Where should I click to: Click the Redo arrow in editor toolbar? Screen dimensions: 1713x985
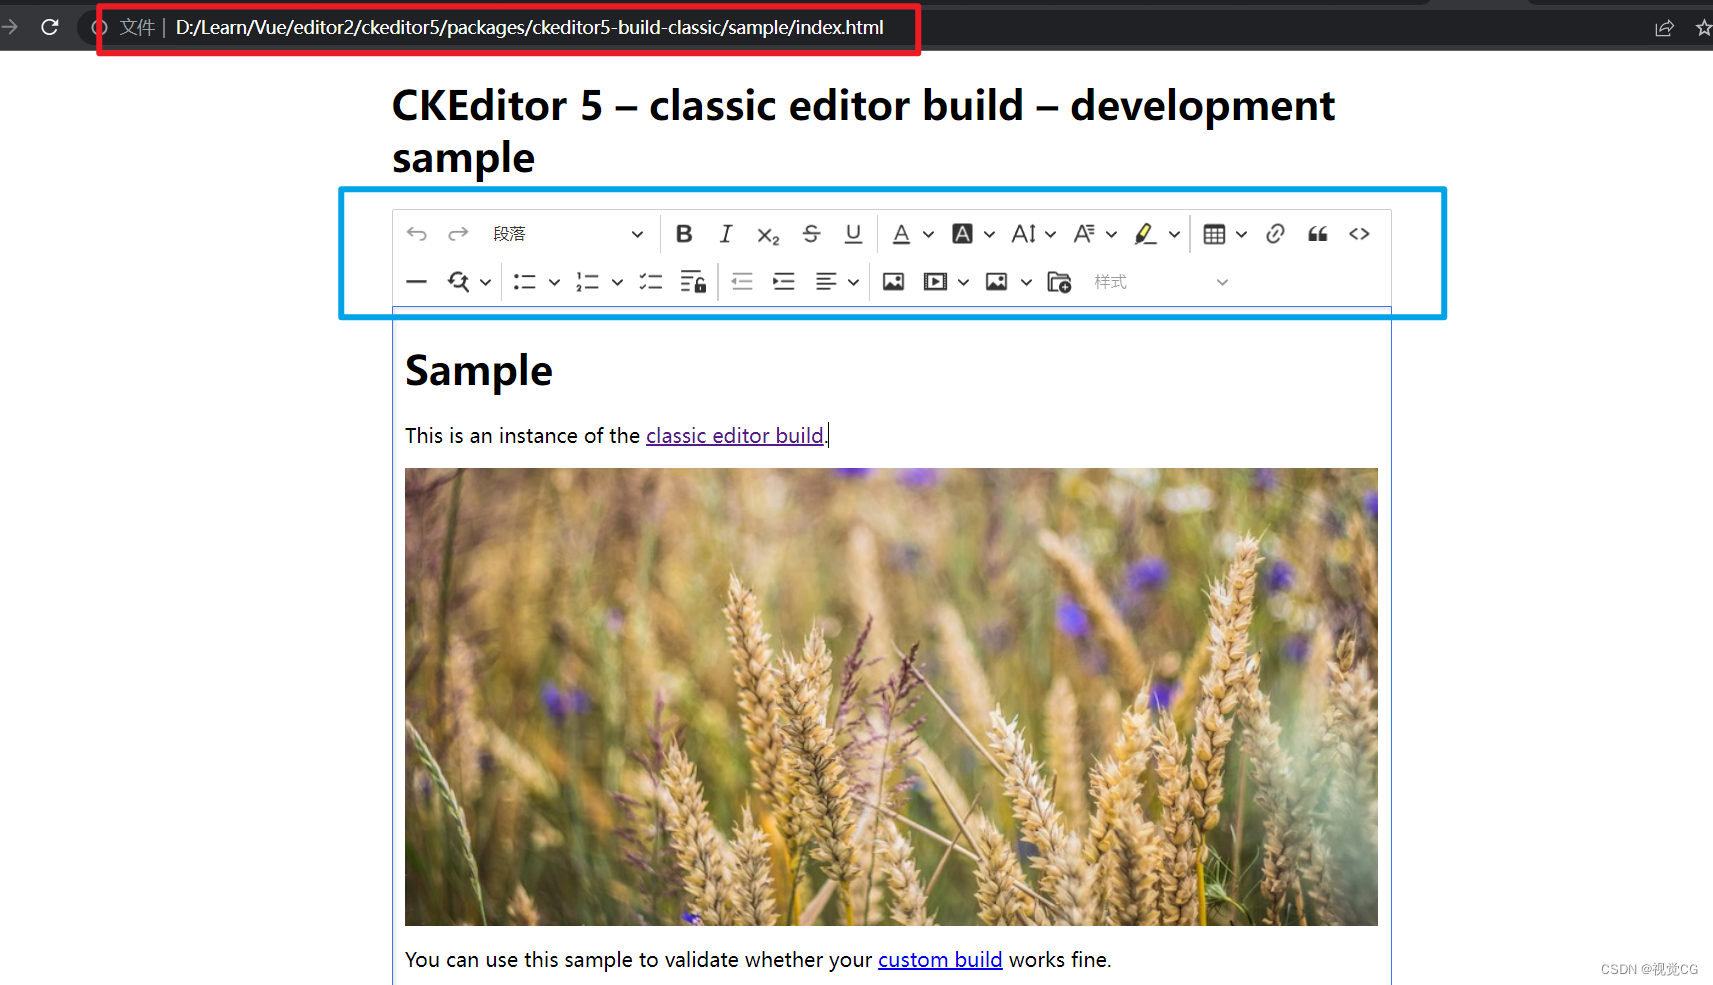click(x=458, y=234)
